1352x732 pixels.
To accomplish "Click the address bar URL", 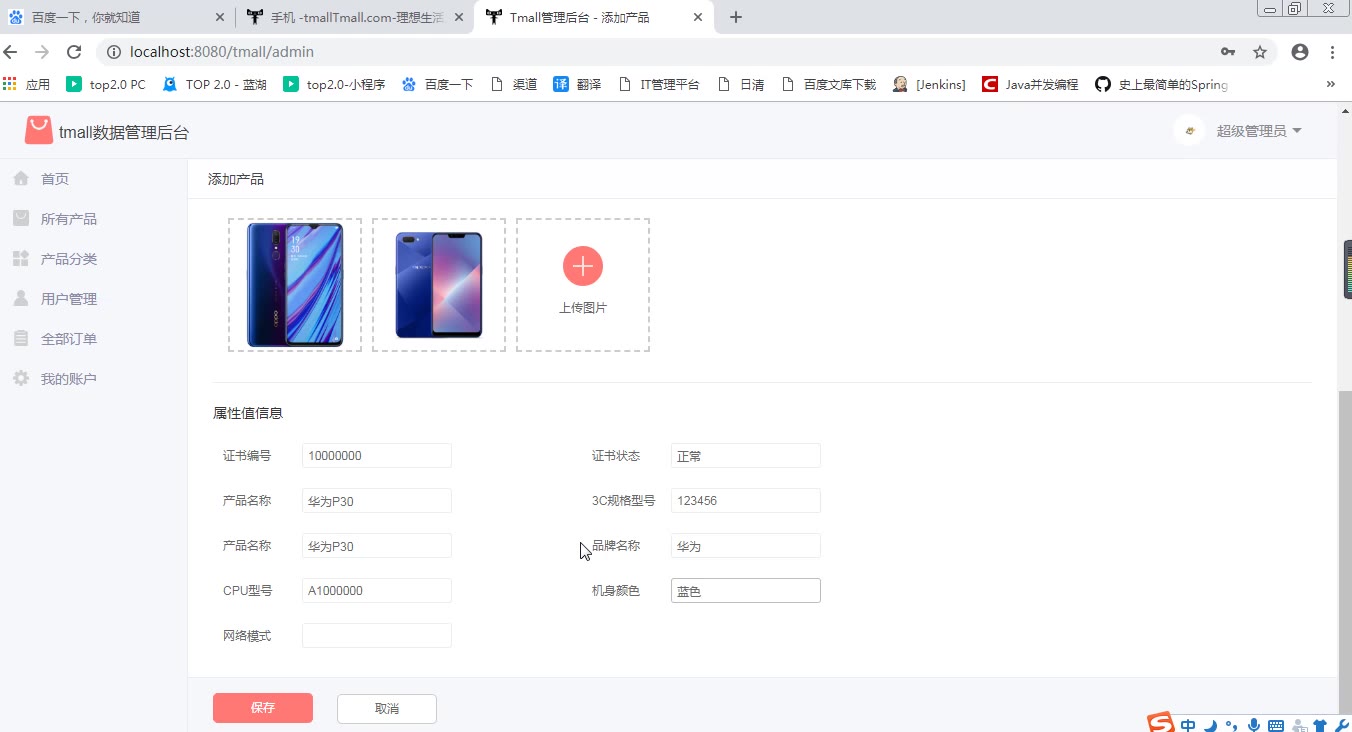I will (x=222, y=52).
